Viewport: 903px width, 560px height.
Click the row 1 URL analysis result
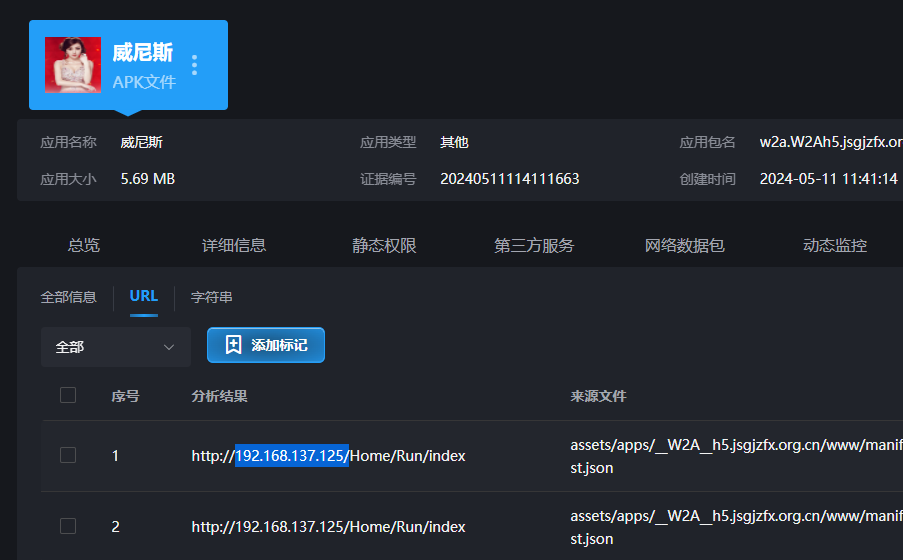328,456
